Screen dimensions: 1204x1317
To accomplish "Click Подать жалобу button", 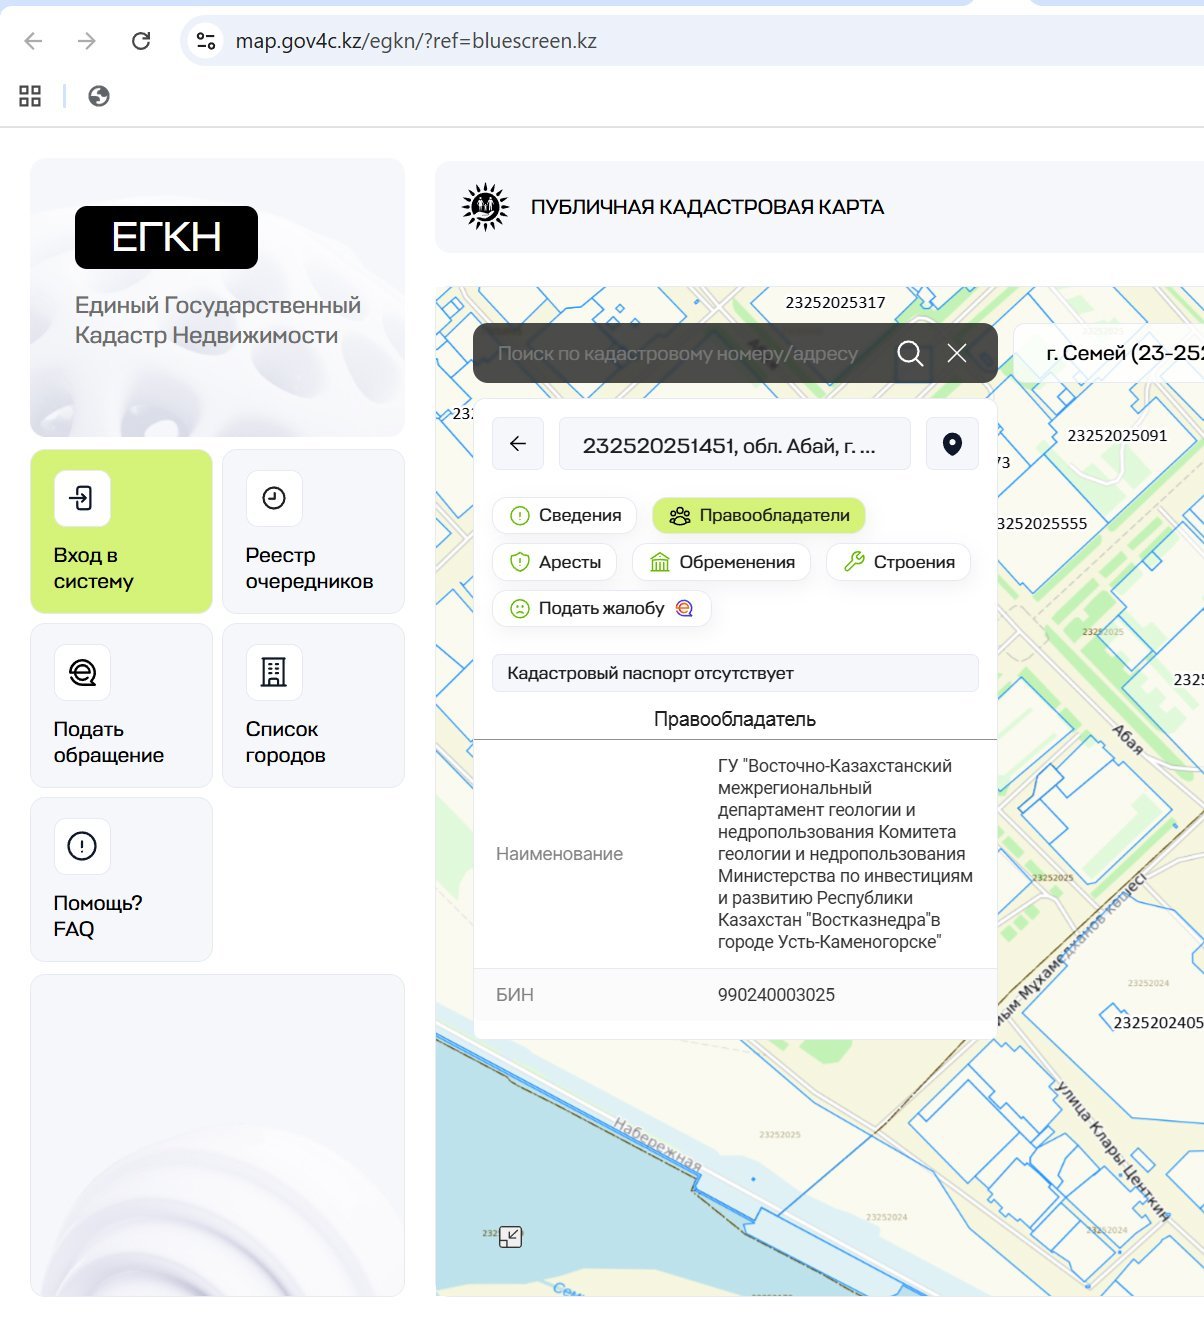I will 601,608.
